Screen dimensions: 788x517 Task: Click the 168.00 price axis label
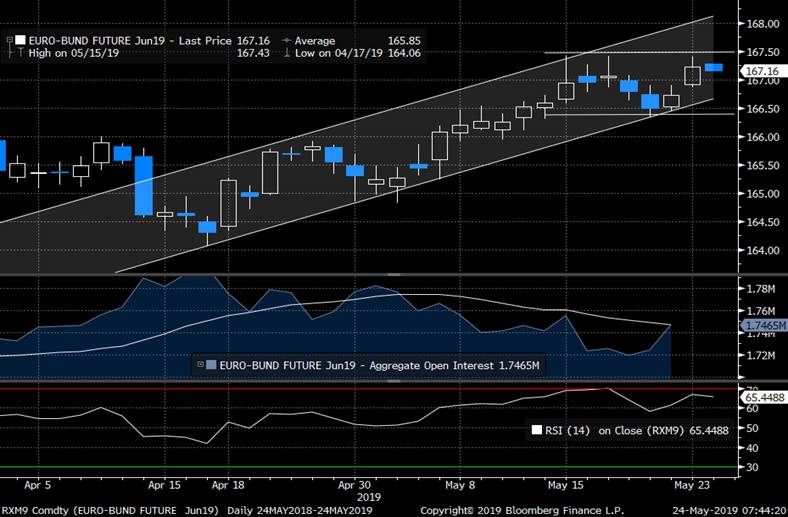(762, 24)
